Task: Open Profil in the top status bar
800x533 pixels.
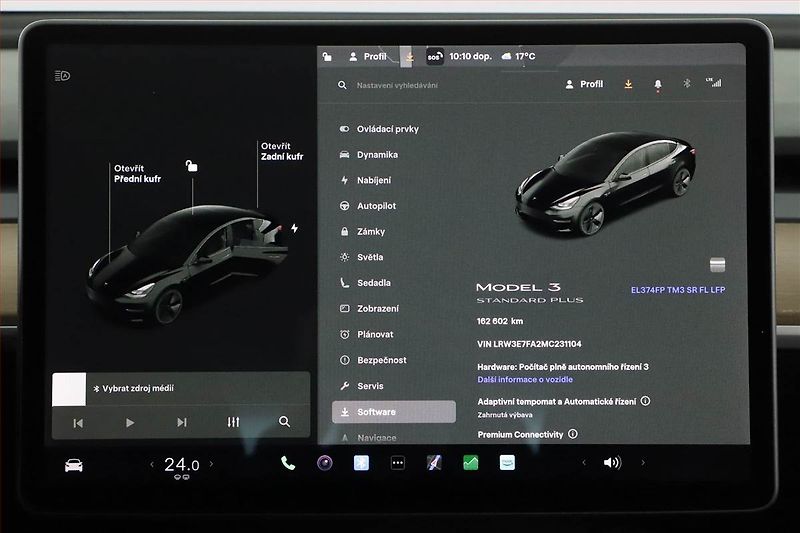Action: point(368,57)
